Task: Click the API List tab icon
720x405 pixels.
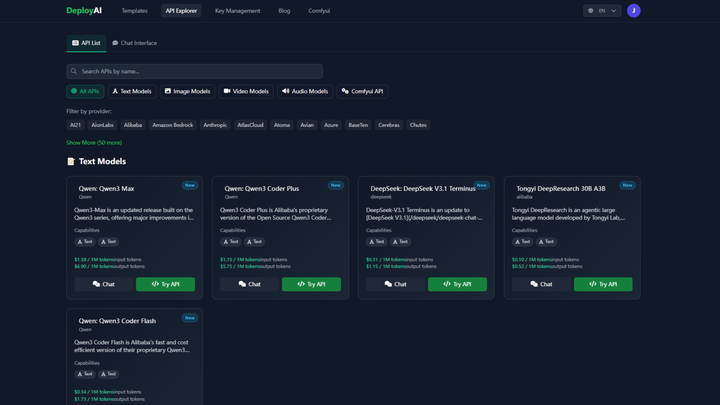Action: (x=75, y=43)
